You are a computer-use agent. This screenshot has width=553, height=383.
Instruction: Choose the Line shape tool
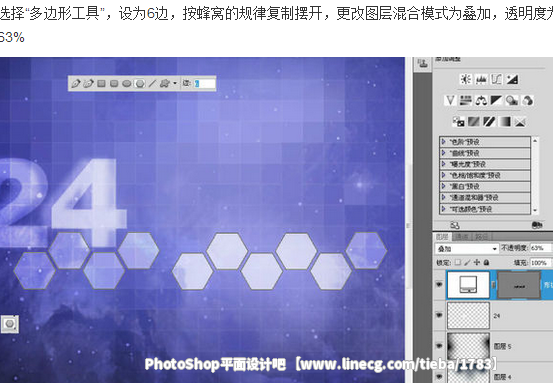tap(152, 84)
